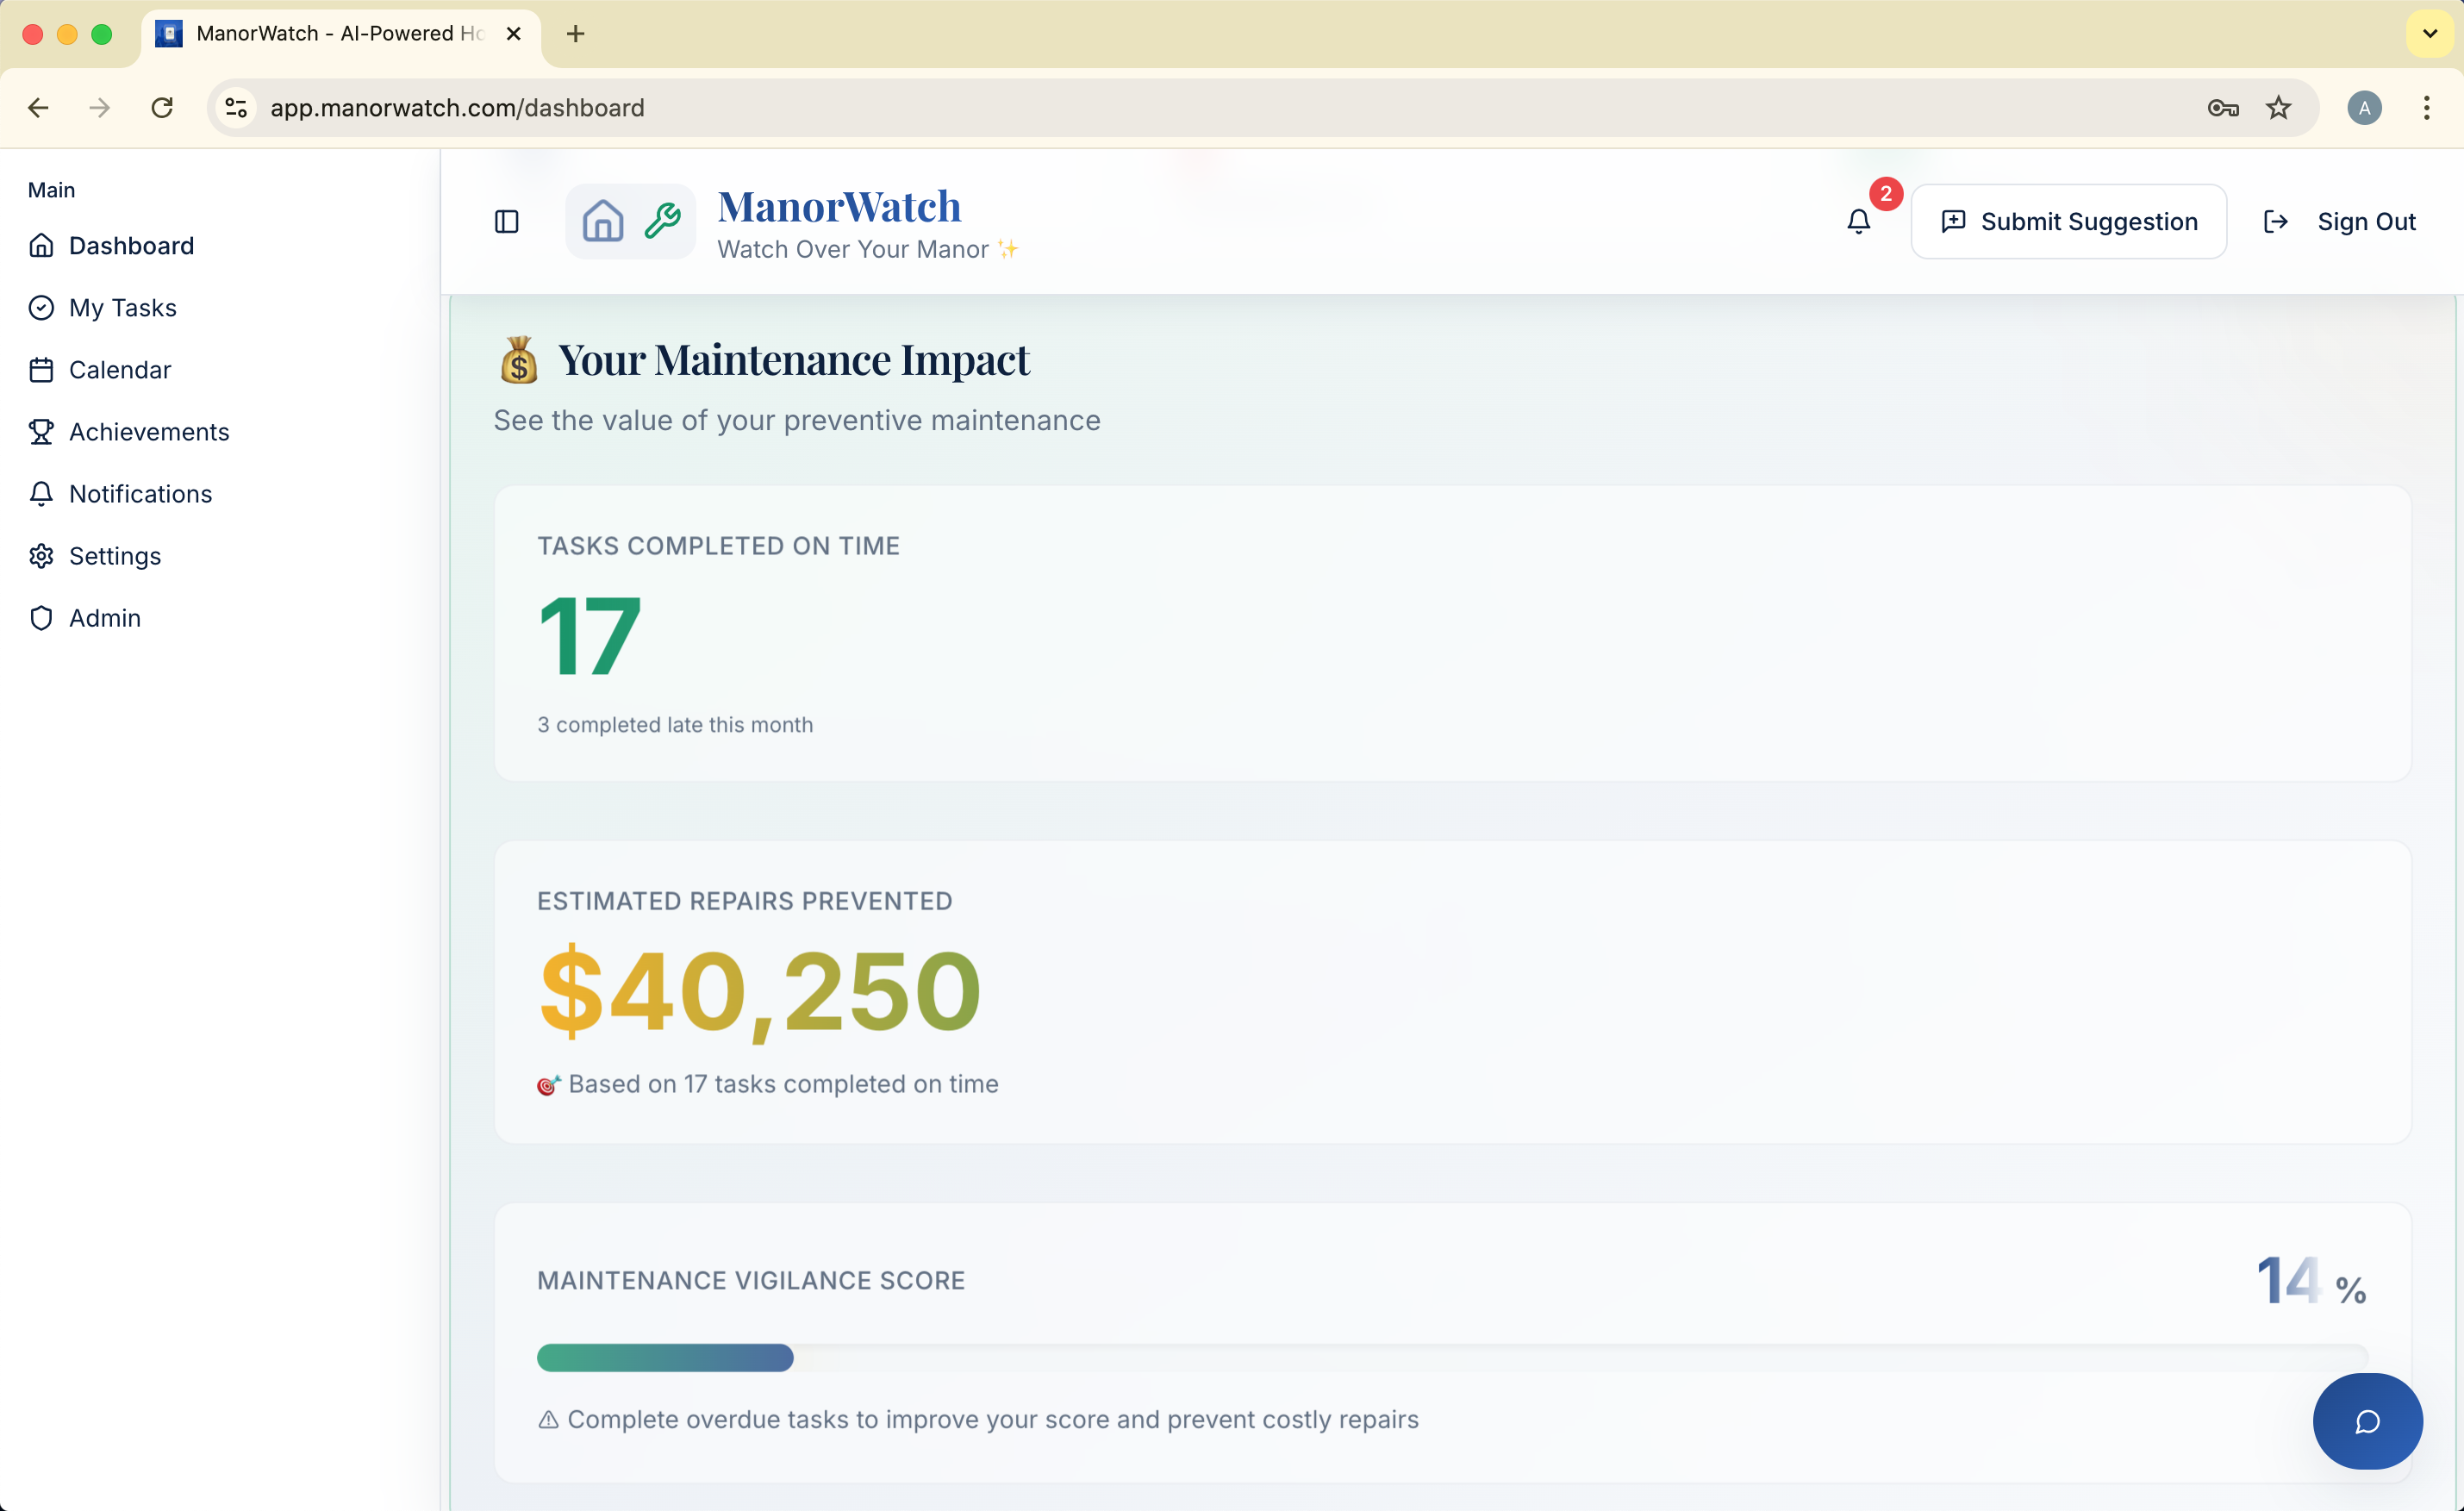Image resolution: width=2464 pixels, height=1511 pixels.
Task: Open the notifications bell with badge
Action: pos(1859,221)
